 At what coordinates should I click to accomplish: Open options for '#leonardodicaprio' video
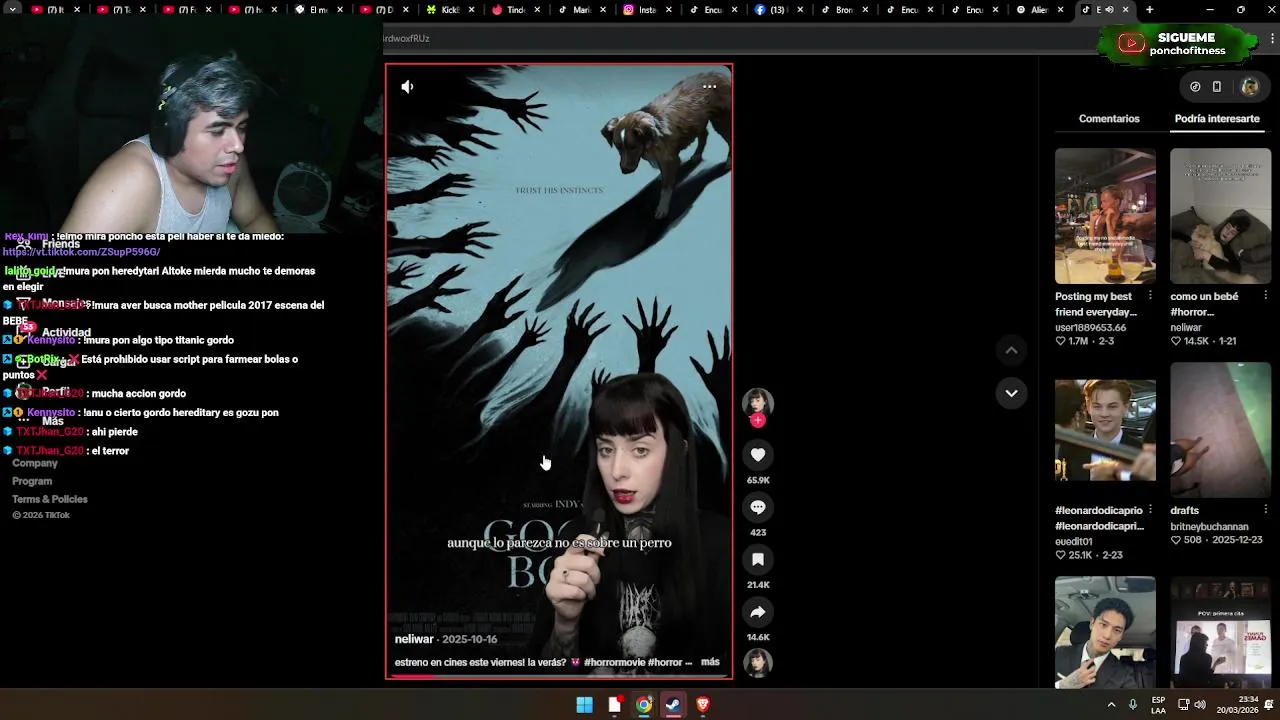click(x=1149, y=510)
